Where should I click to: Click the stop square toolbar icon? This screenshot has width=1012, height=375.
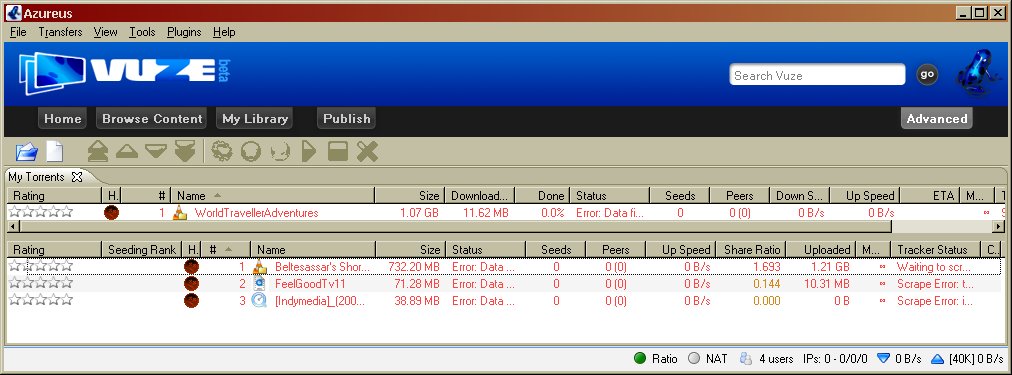338,152
